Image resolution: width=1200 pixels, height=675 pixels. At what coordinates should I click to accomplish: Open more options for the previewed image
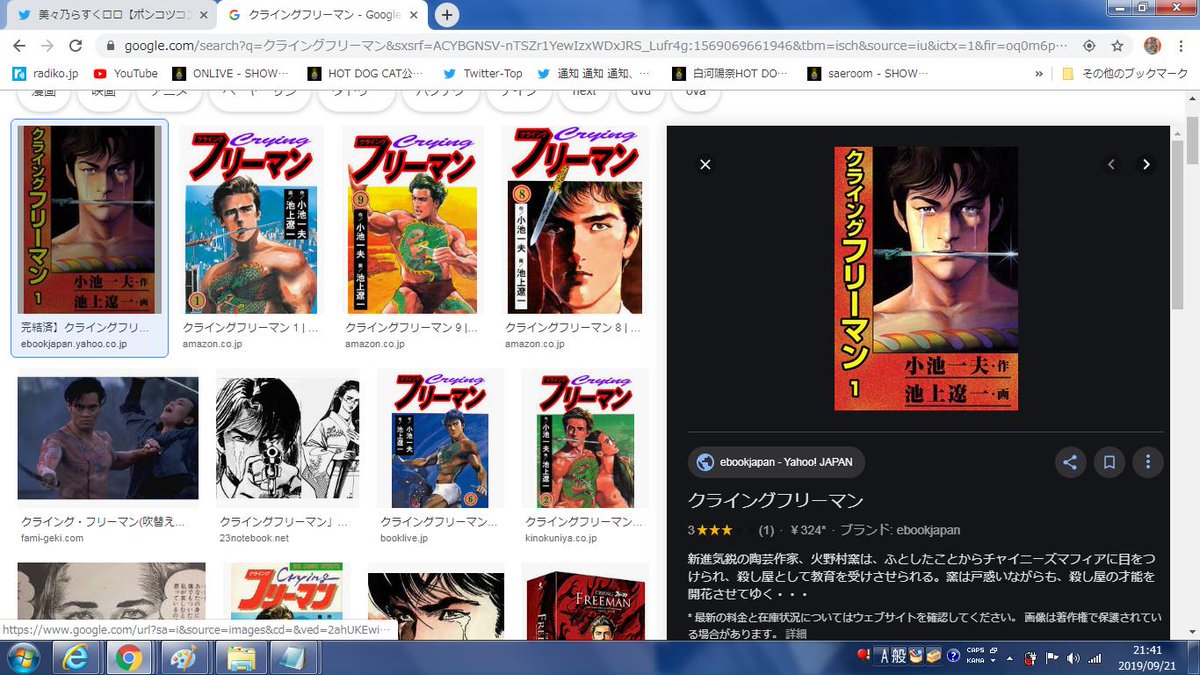(x=1148, y=462)
